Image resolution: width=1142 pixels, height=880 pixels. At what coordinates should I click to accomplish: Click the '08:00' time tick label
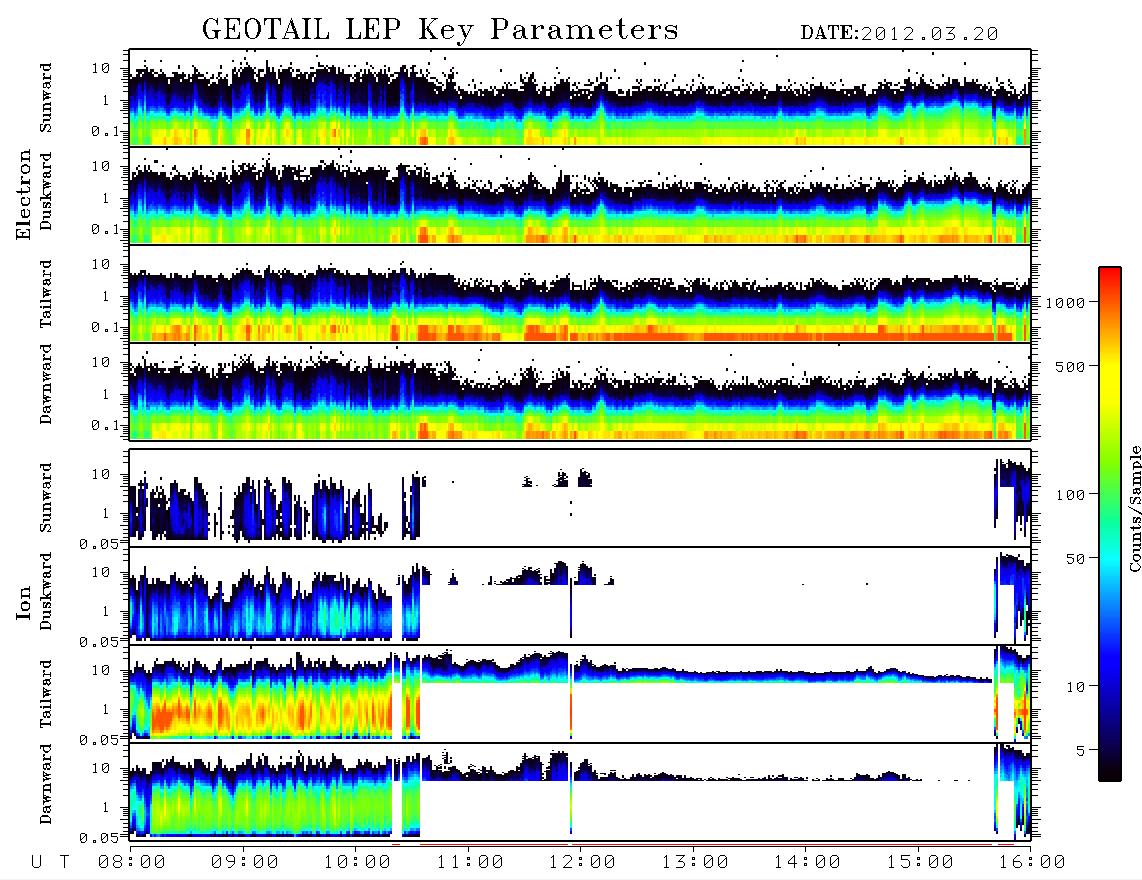(132, 862)
